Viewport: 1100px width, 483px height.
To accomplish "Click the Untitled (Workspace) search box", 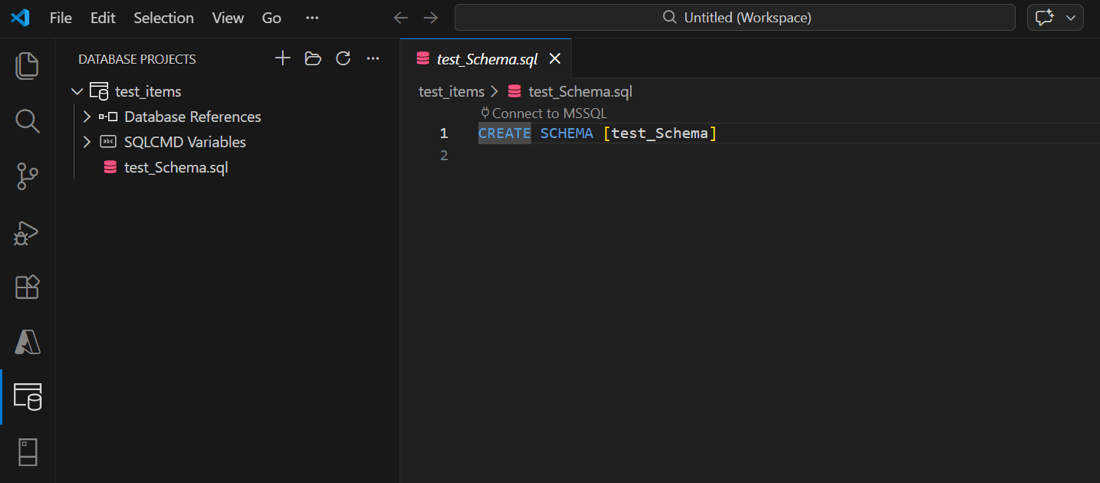I will (735, 18).
